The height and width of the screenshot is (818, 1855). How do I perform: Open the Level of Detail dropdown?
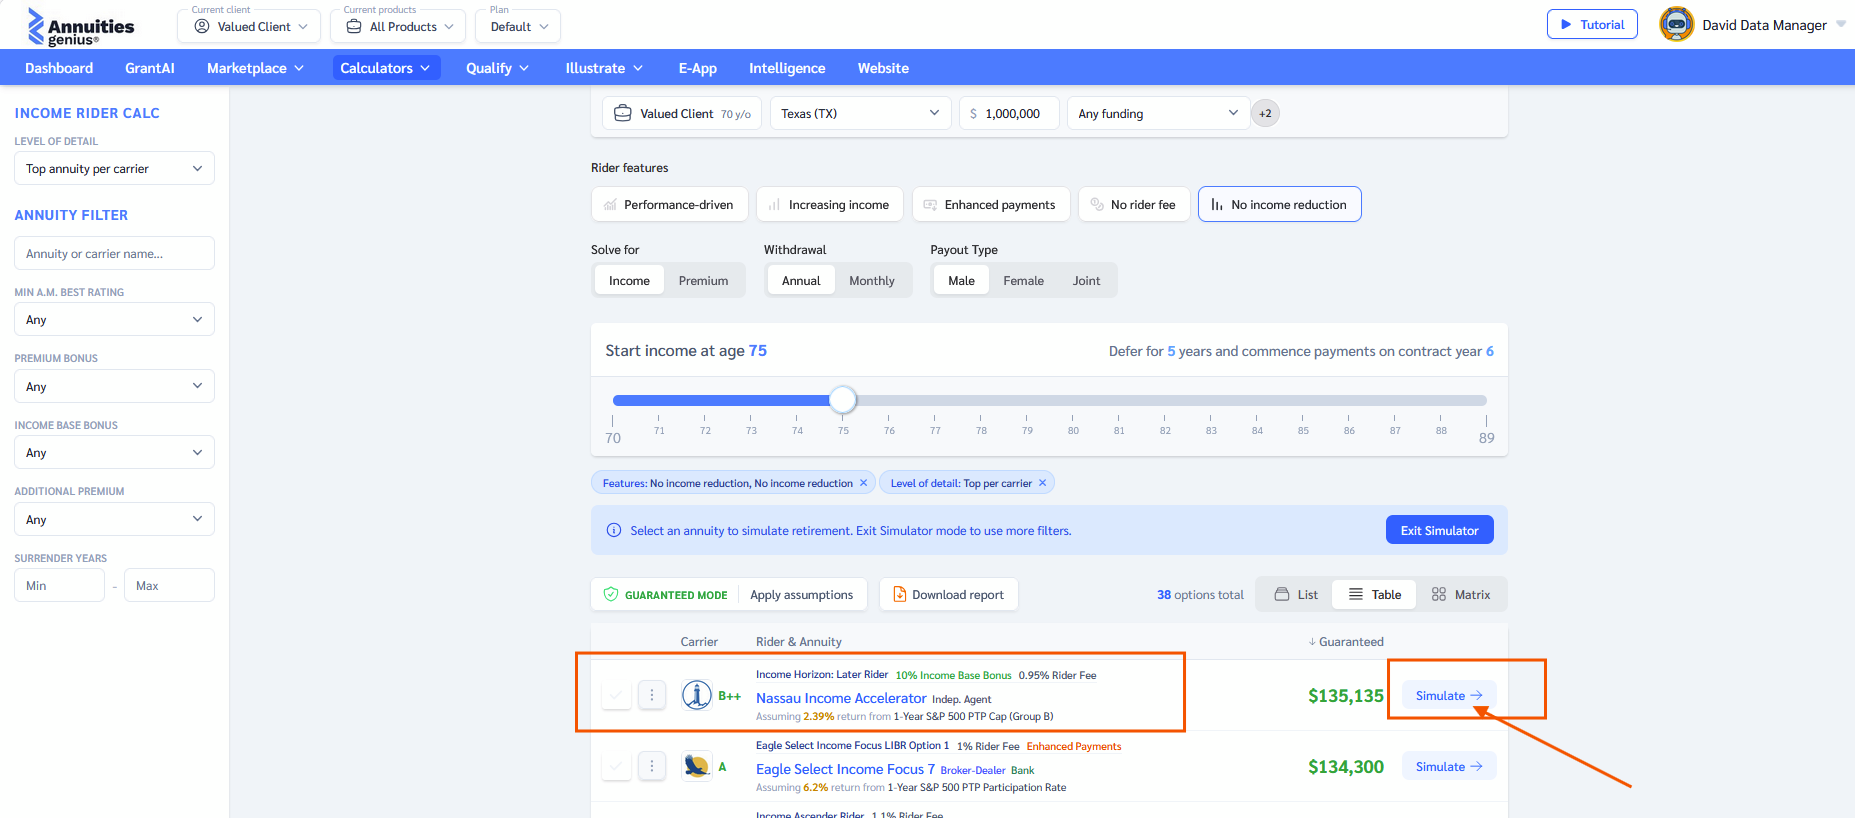click(114, 169)
